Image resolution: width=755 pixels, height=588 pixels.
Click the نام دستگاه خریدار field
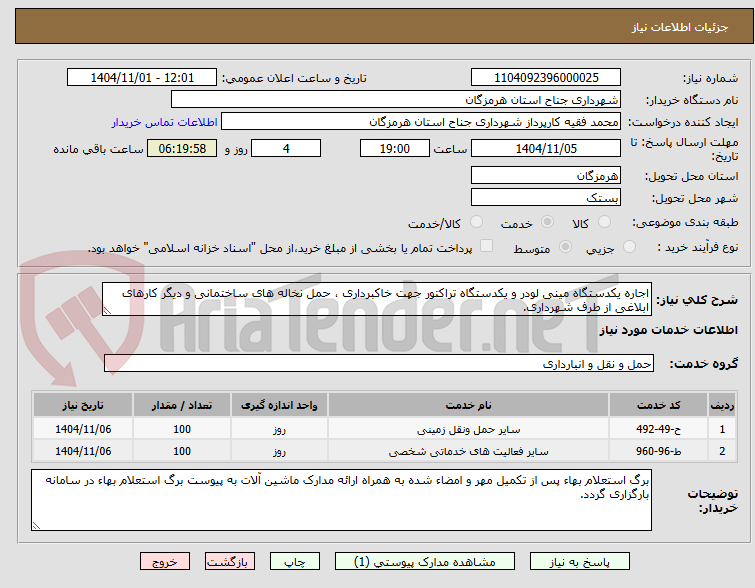(x=396, y=100)
